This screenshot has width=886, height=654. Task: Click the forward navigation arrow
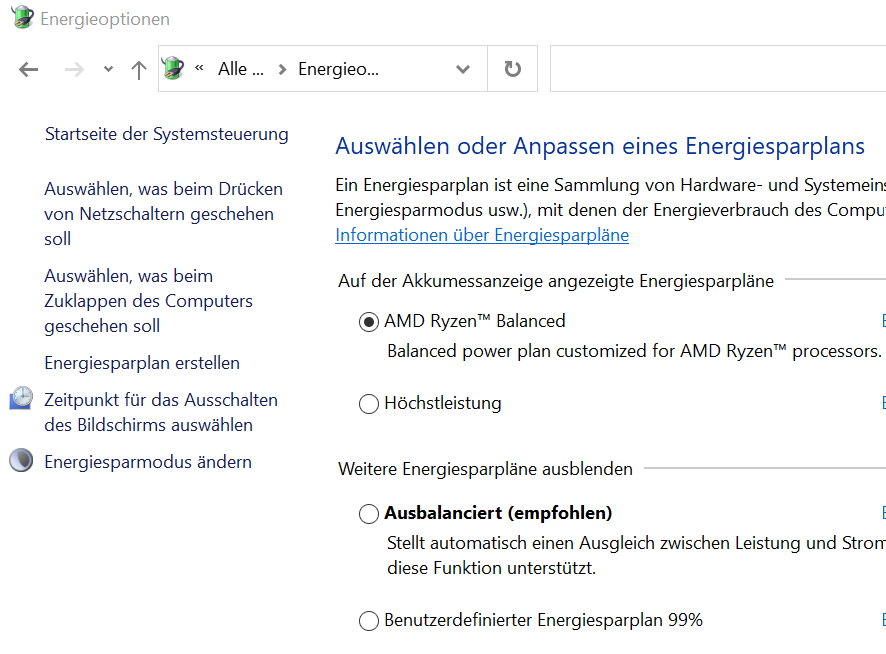(73, 69)
